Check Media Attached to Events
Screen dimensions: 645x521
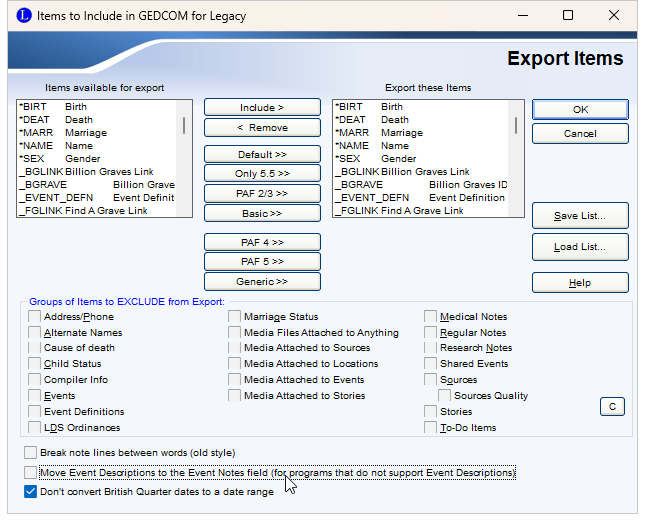[234, 380]
